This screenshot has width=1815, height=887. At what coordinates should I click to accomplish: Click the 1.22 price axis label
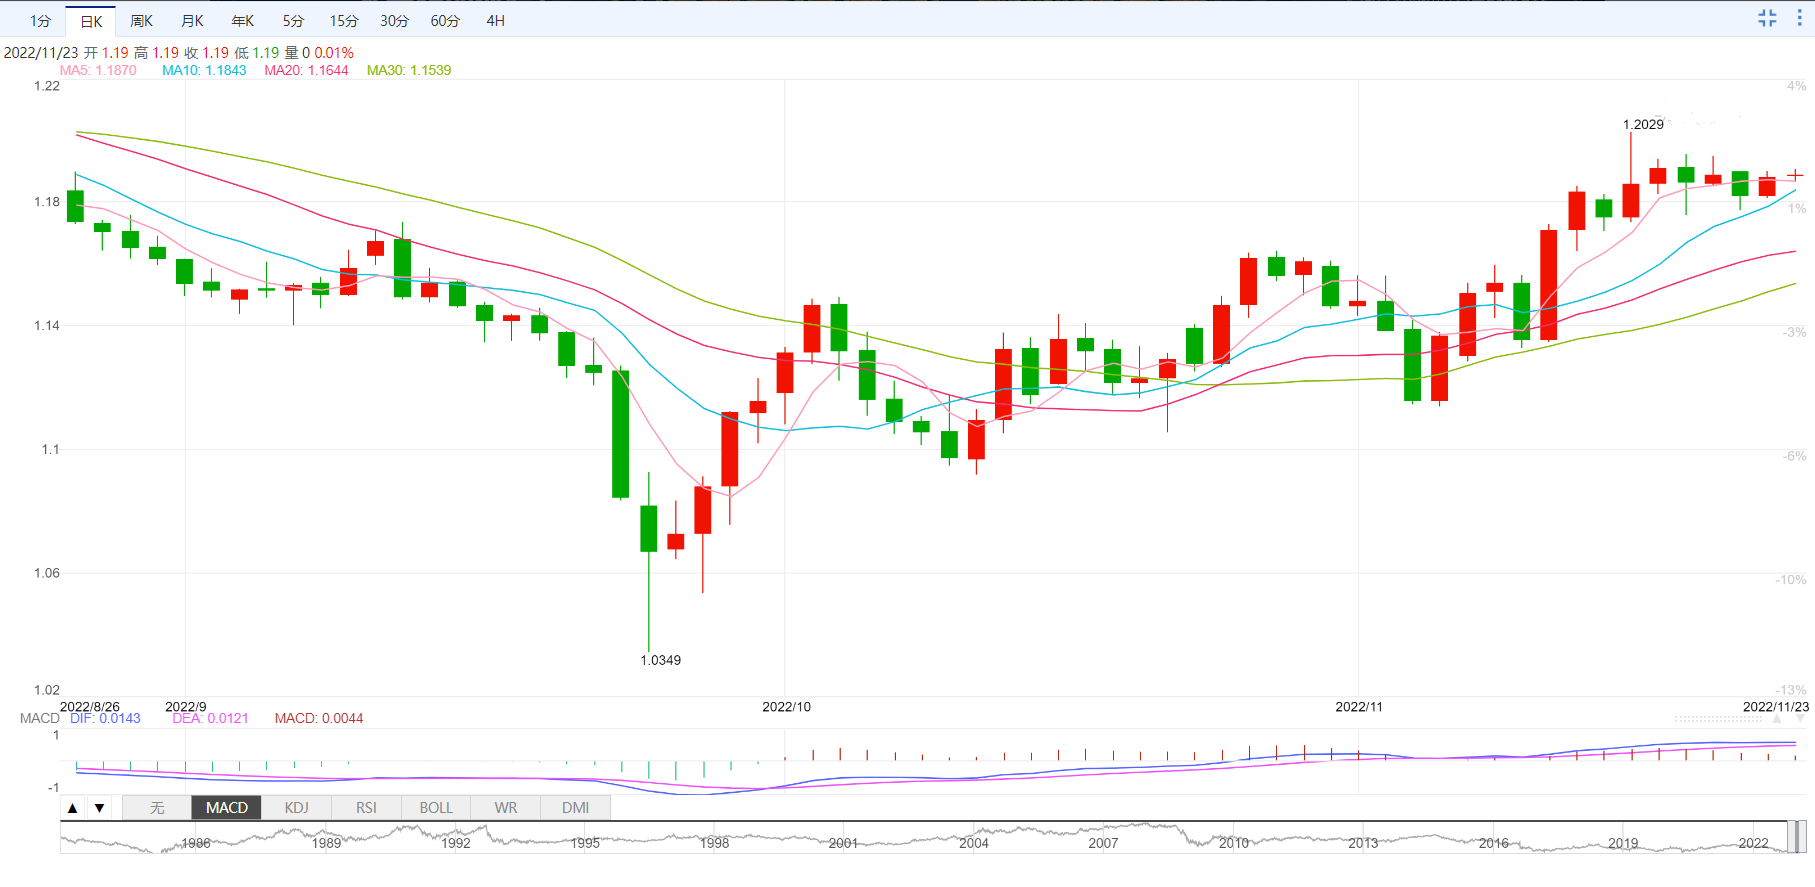coord(47,86)
